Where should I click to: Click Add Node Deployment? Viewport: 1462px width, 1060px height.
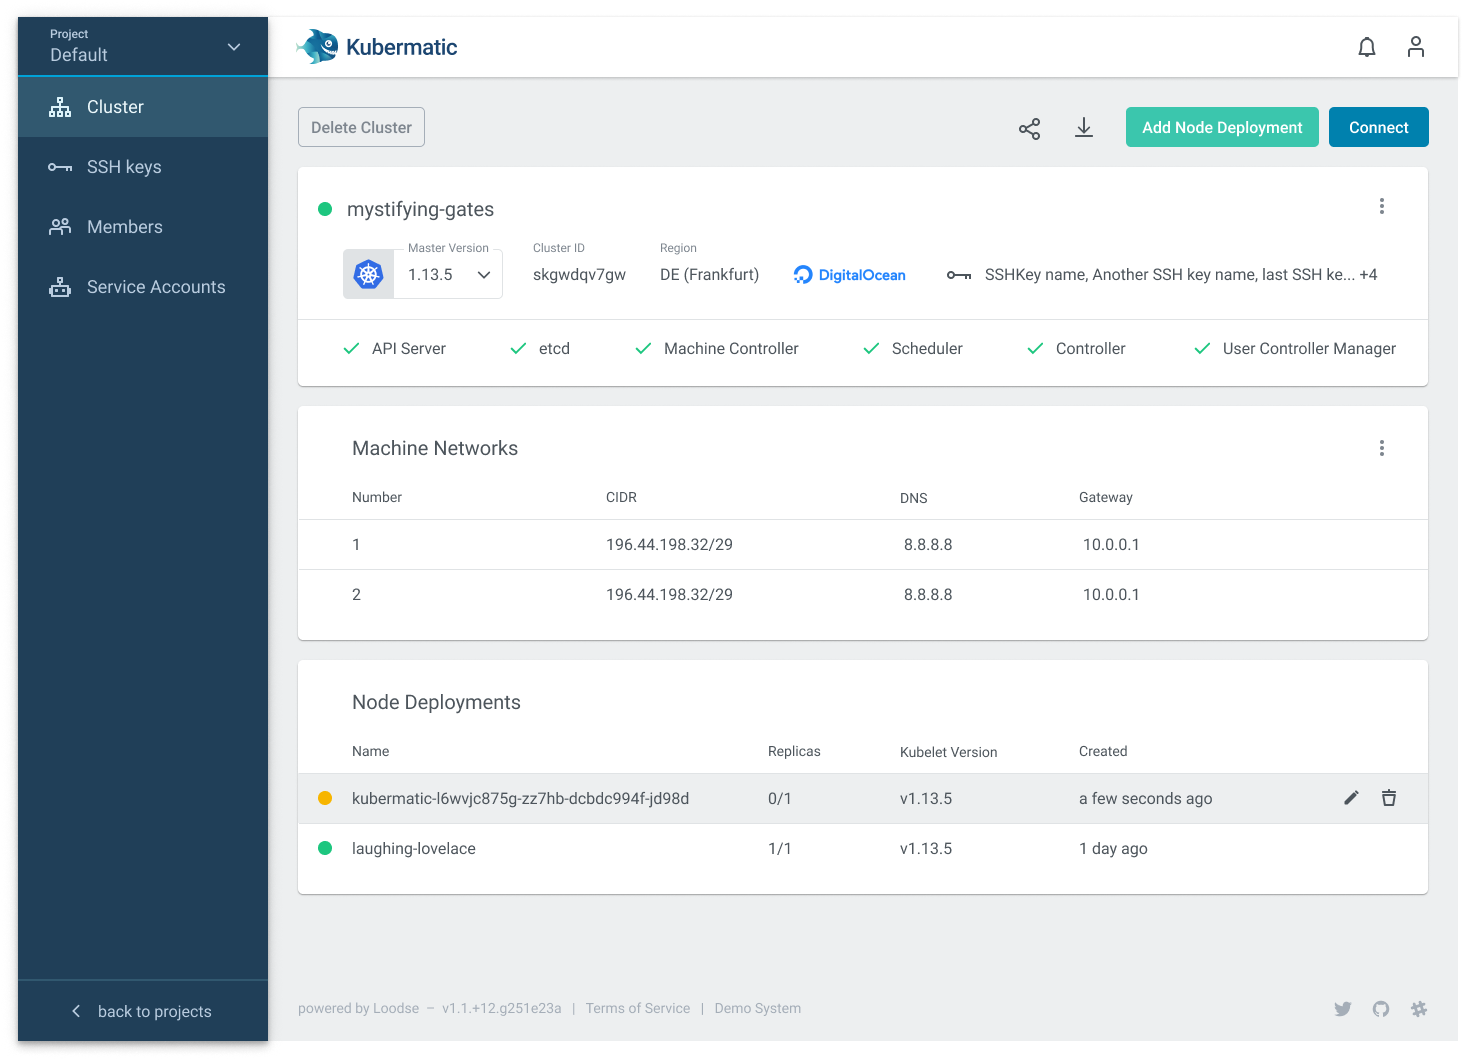pos(1222,127)
